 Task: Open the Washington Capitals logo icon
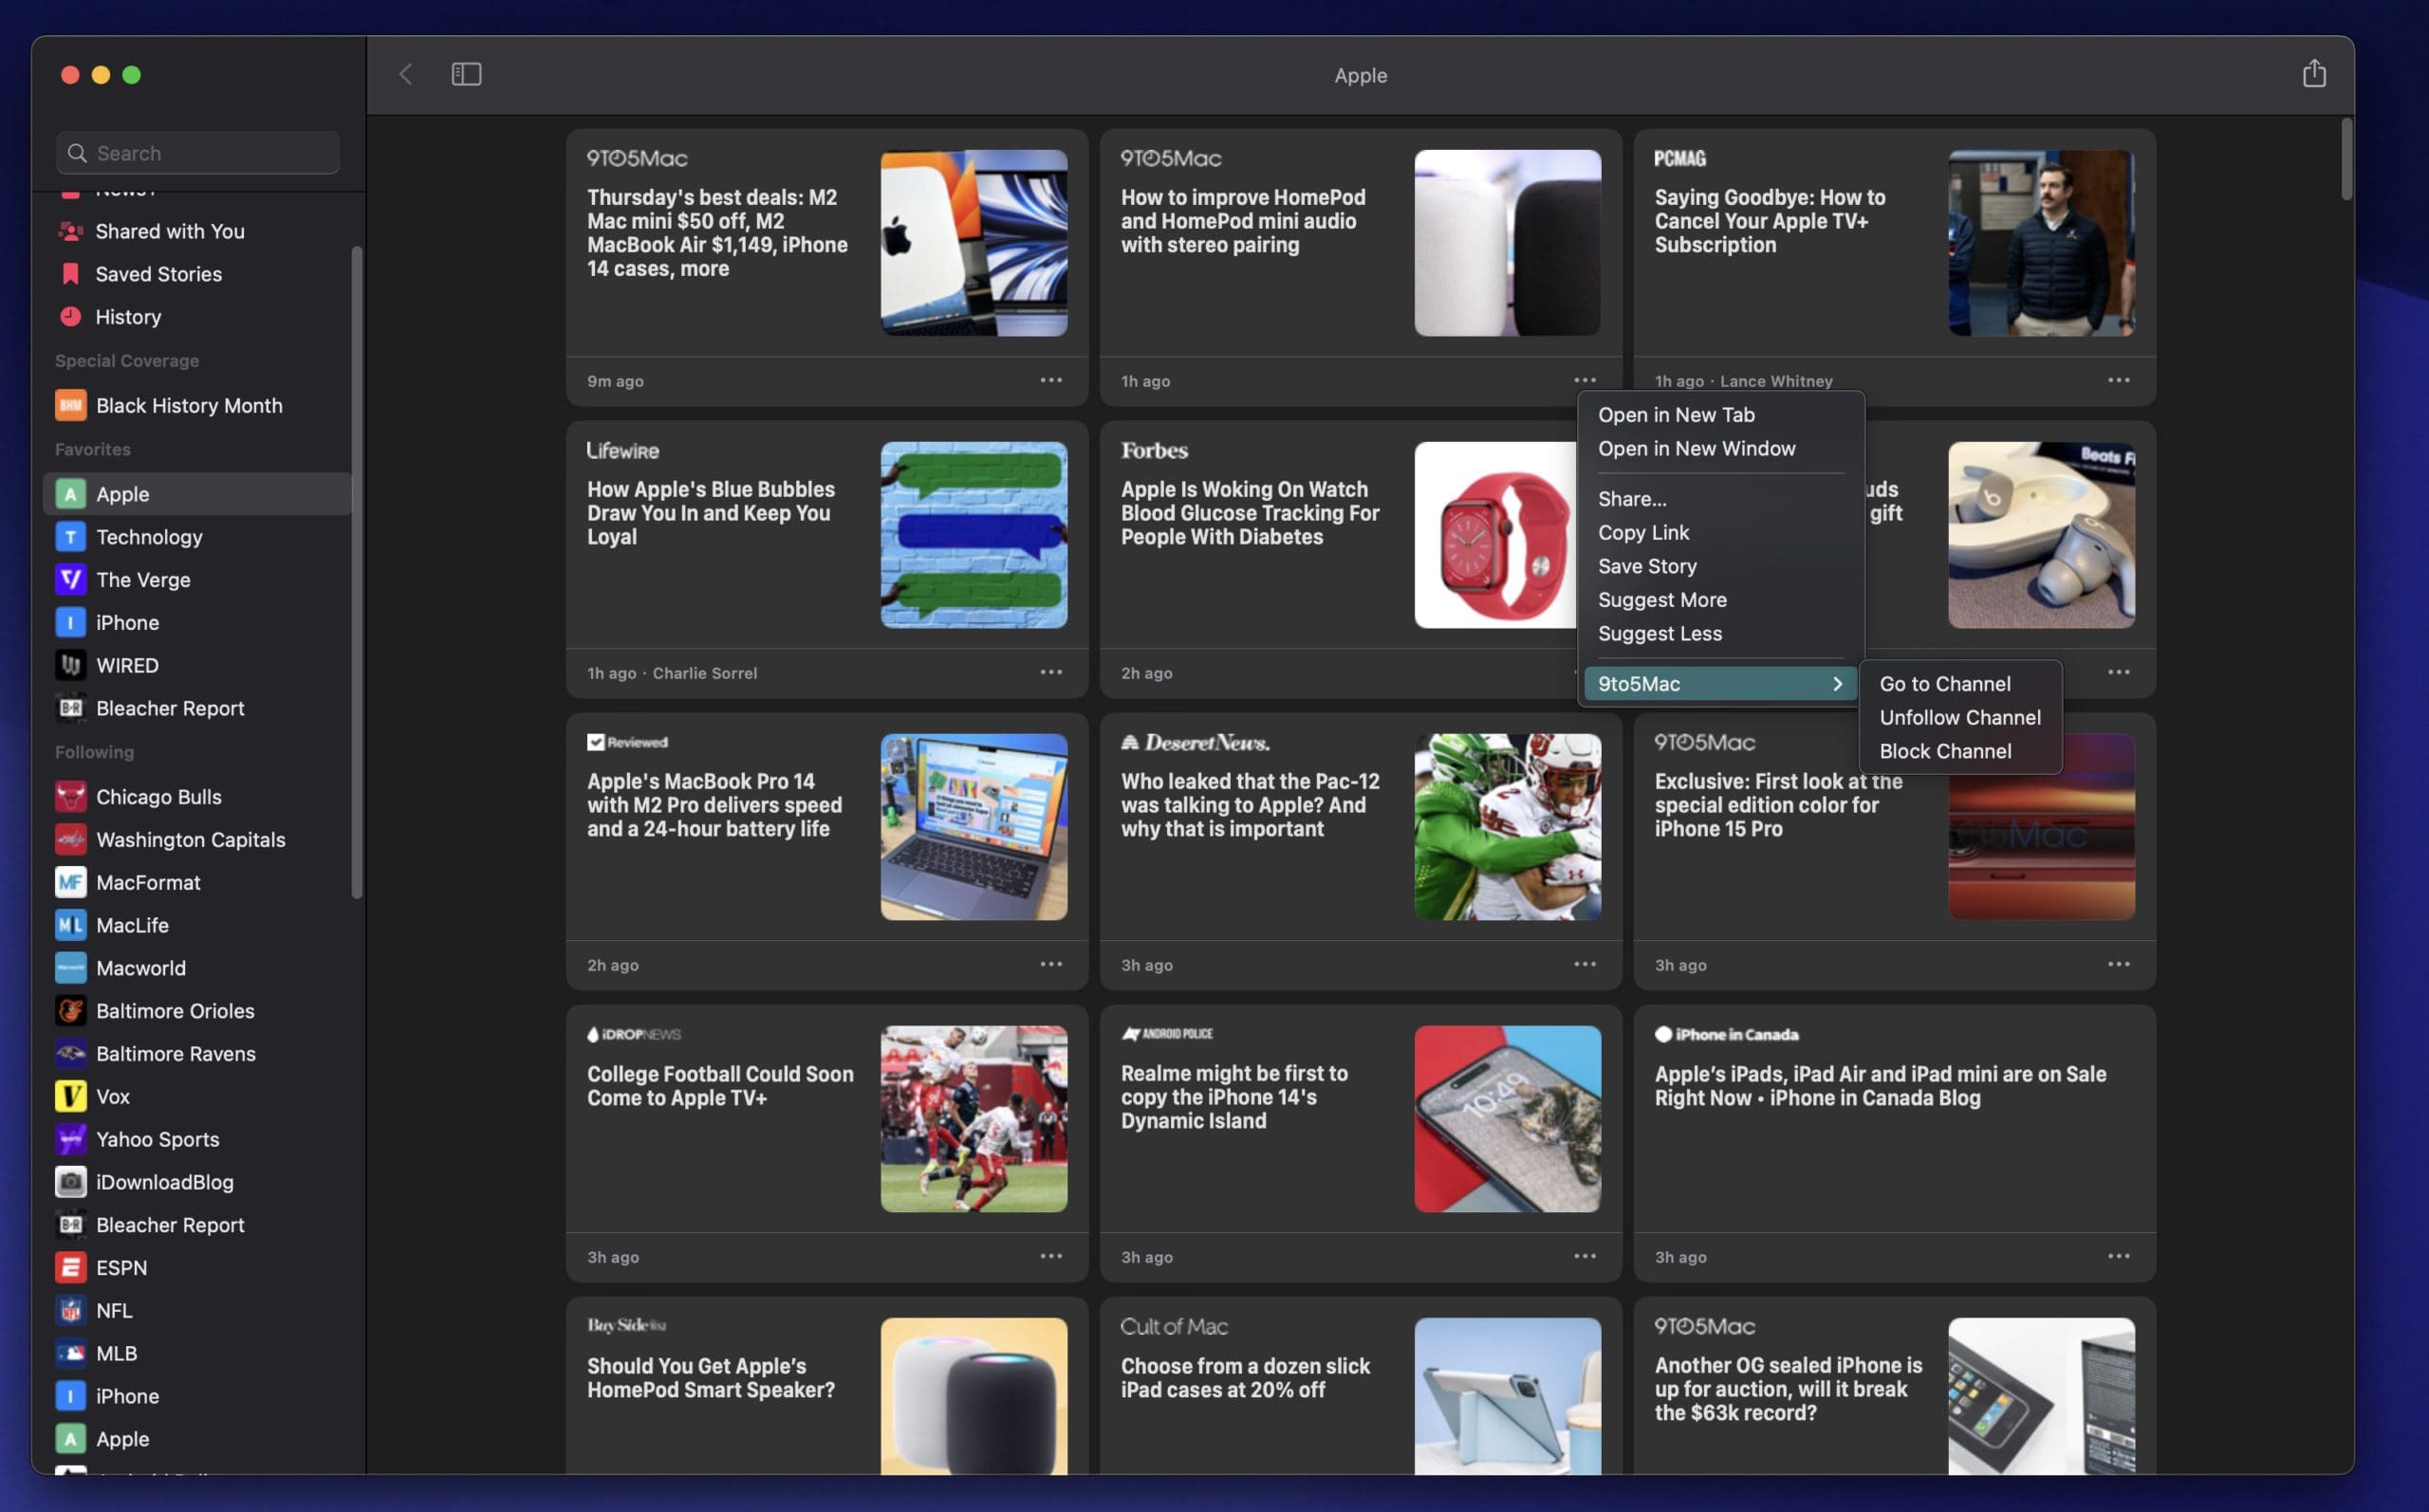70,840
